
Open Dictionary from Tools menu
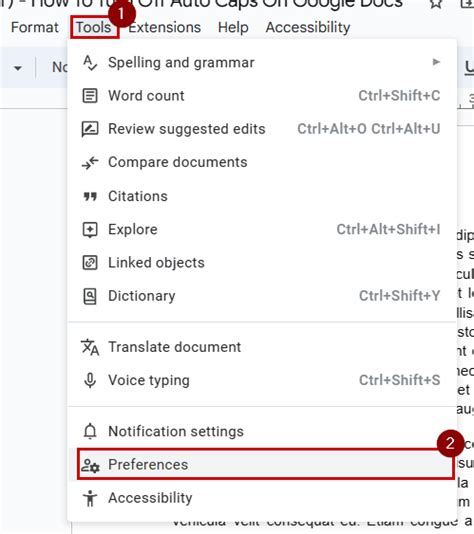[262, 296]
